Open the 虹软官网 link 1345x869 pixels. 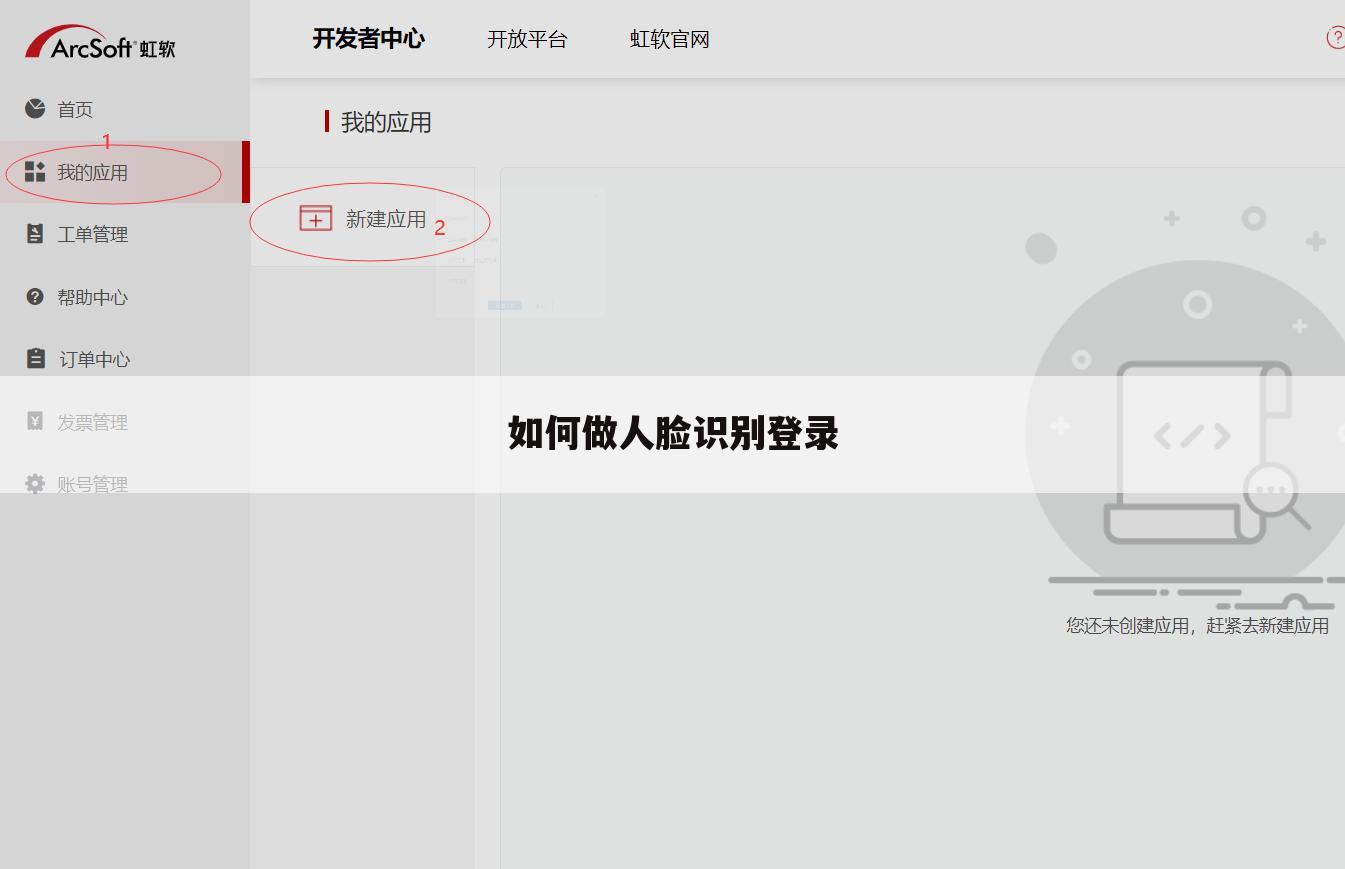(670, 39)
